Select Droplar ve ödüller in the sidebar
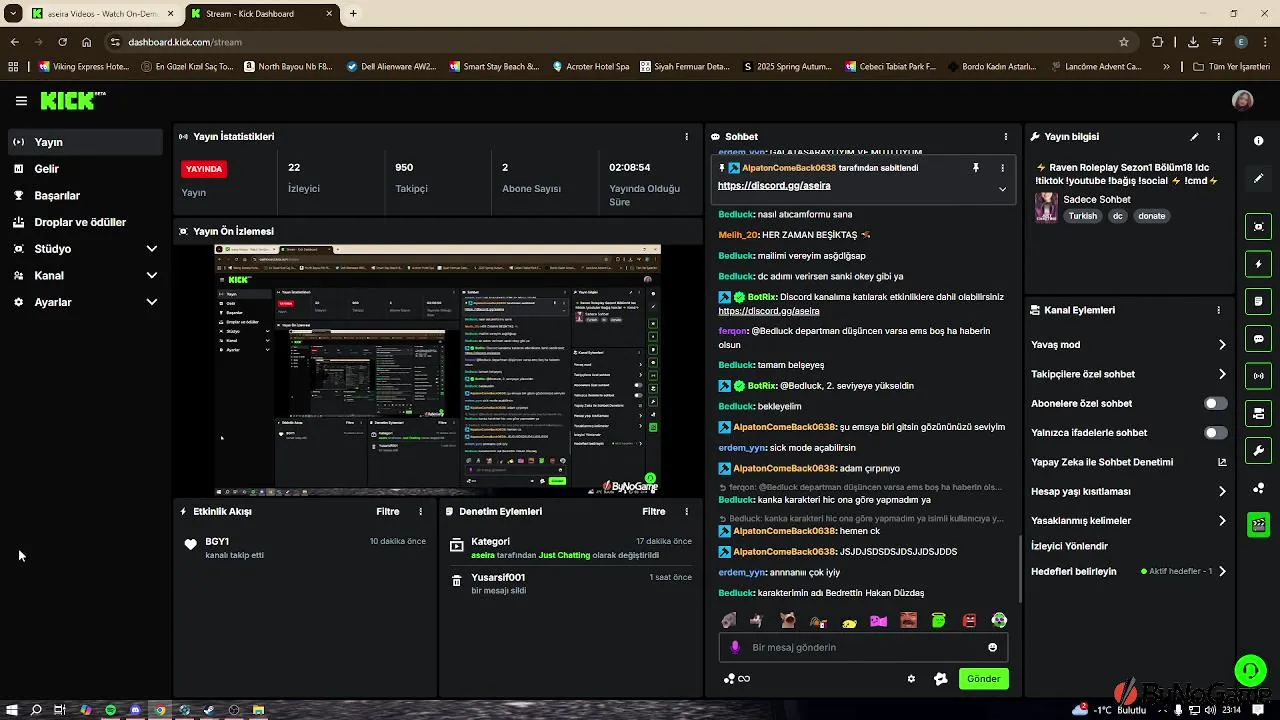This screenshot has width=1280, height=720. coord(85,222)
